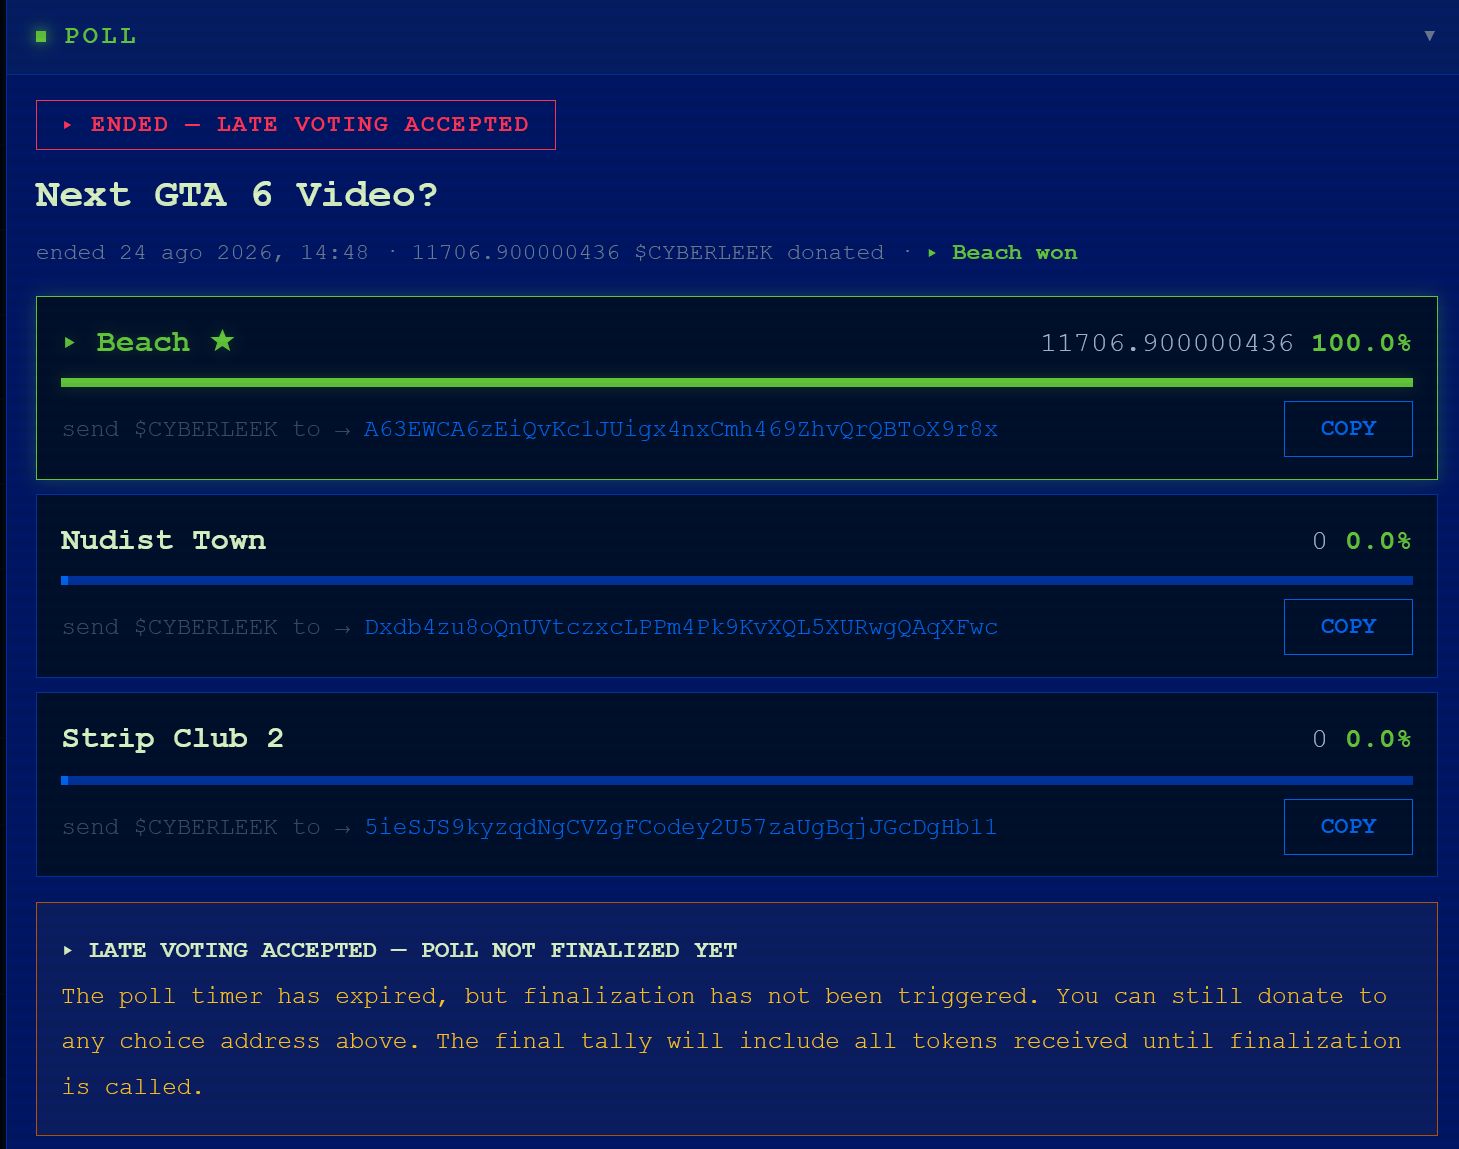
Task: Click the Strip Club 2 option name
Action: 173,738
